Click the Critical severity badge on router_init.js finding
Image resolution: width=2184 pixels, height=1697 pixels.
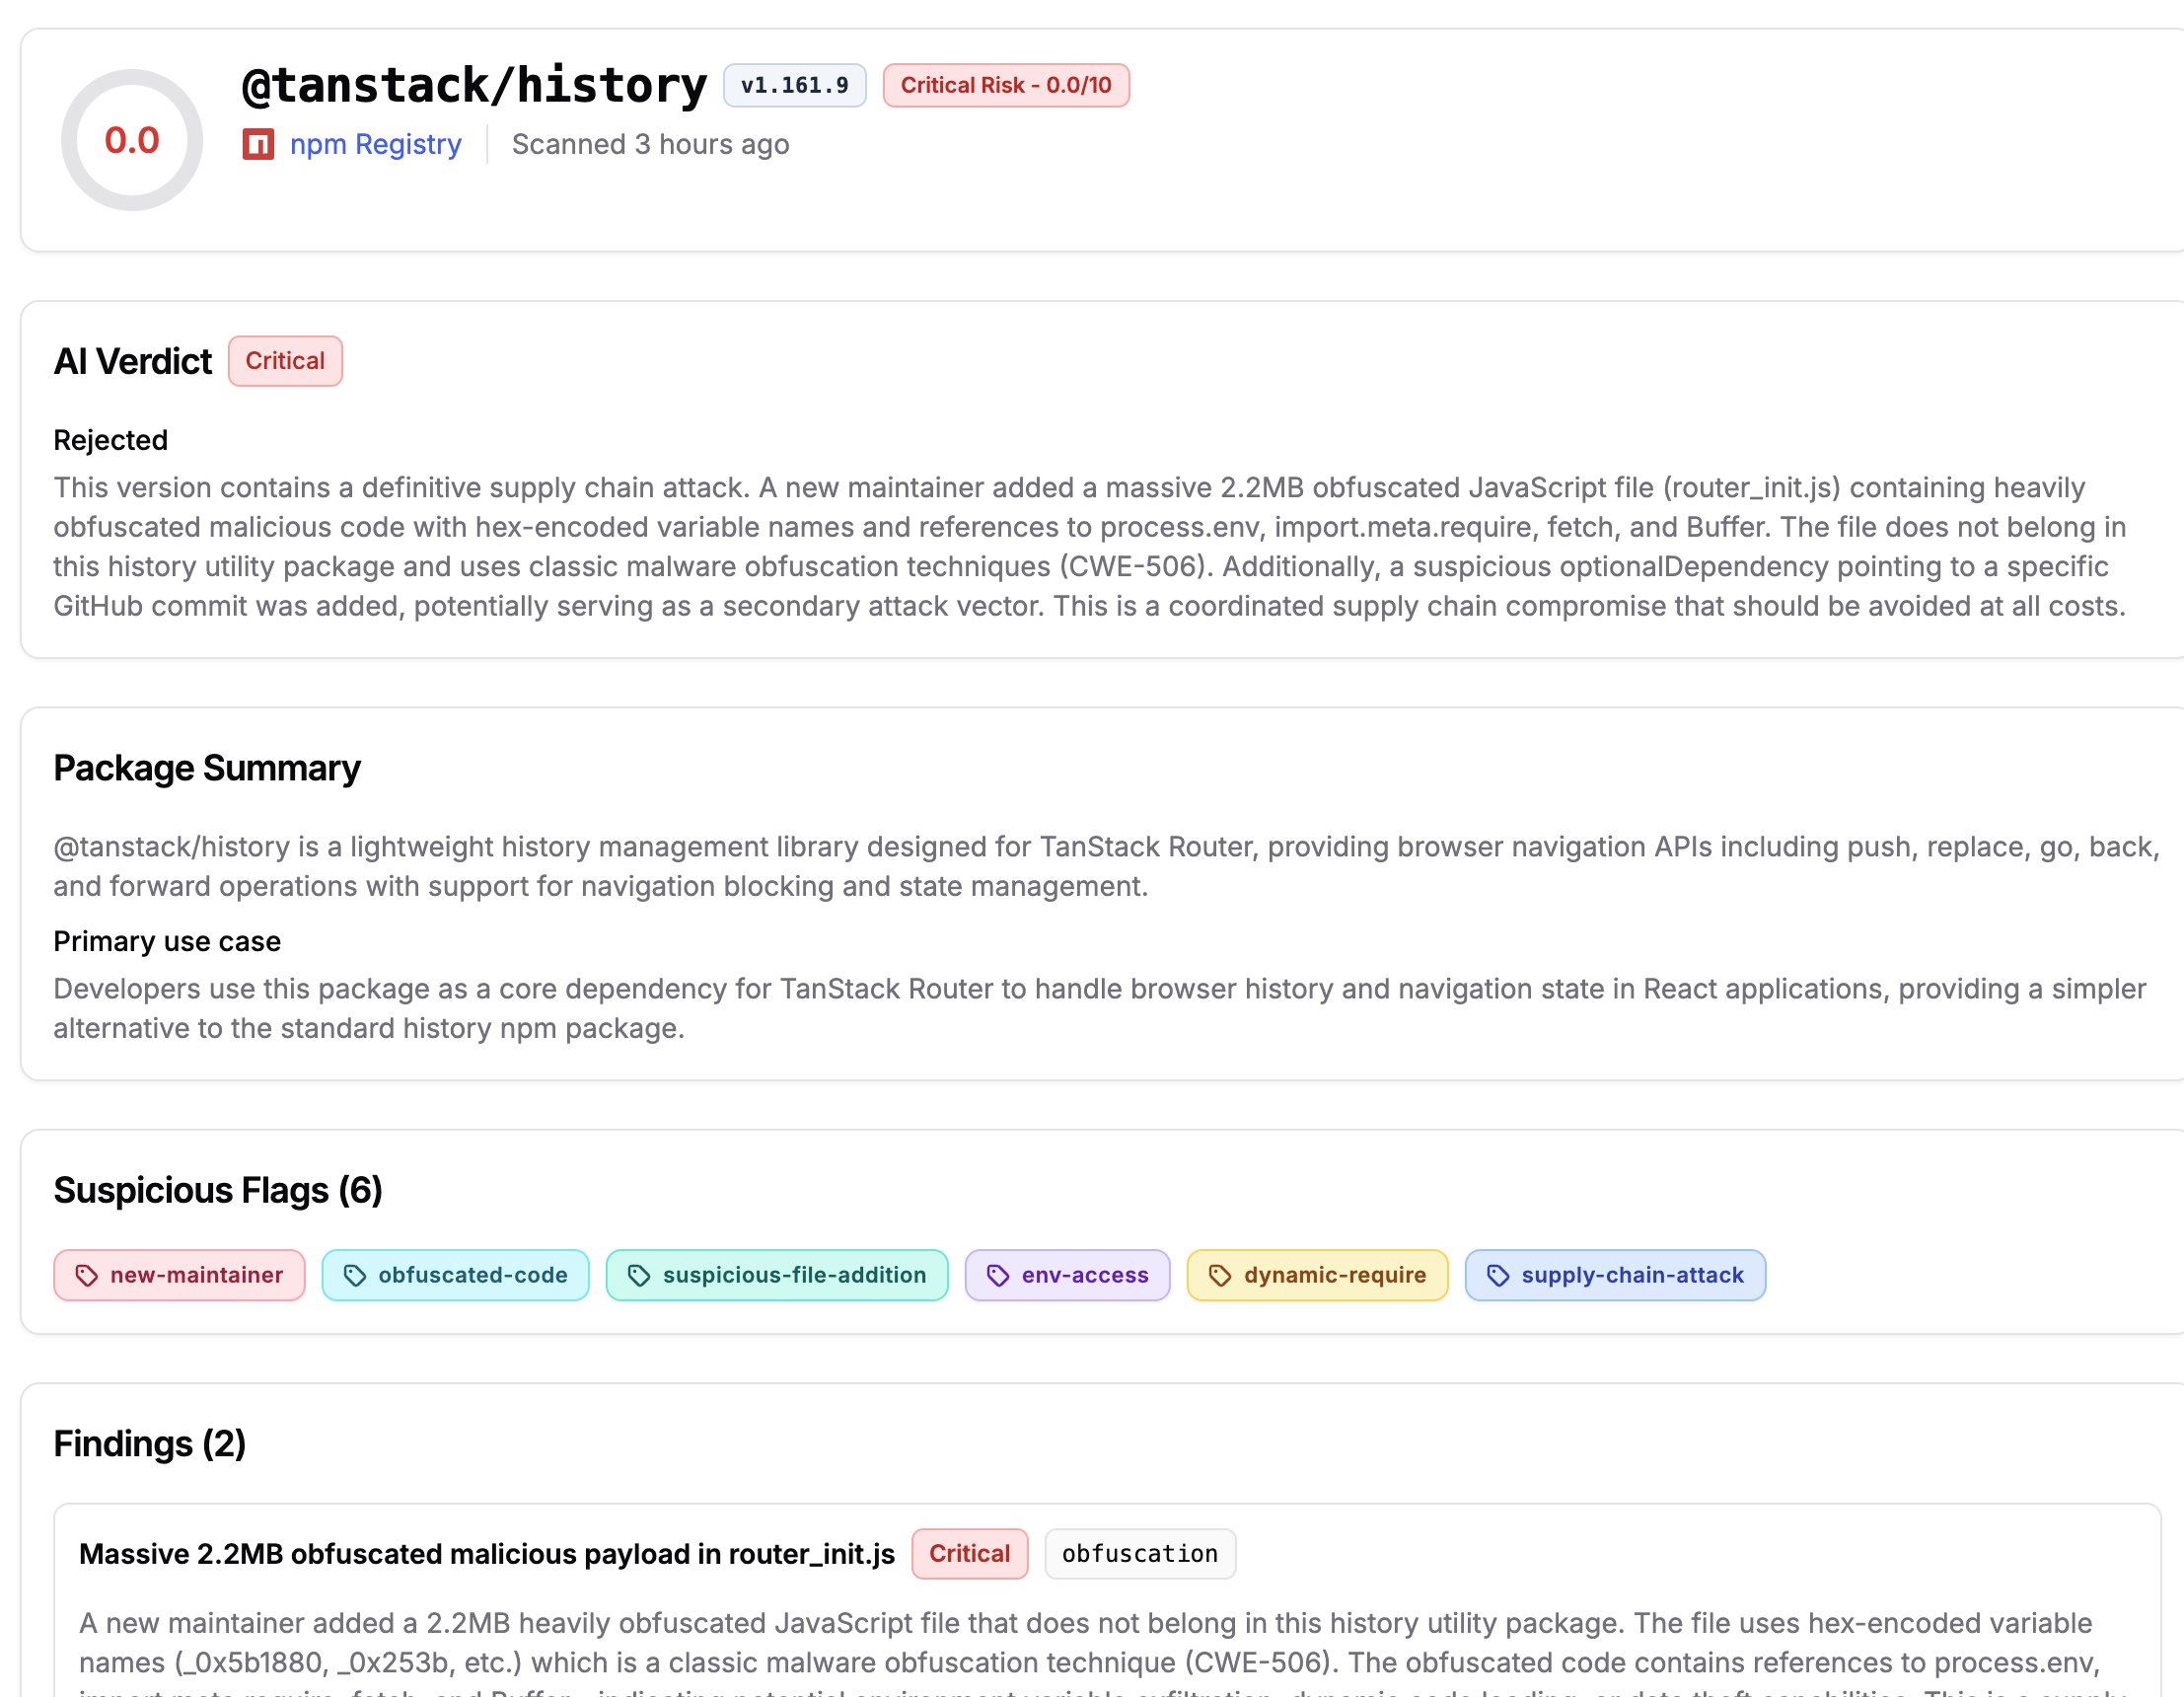(969, 1554)
